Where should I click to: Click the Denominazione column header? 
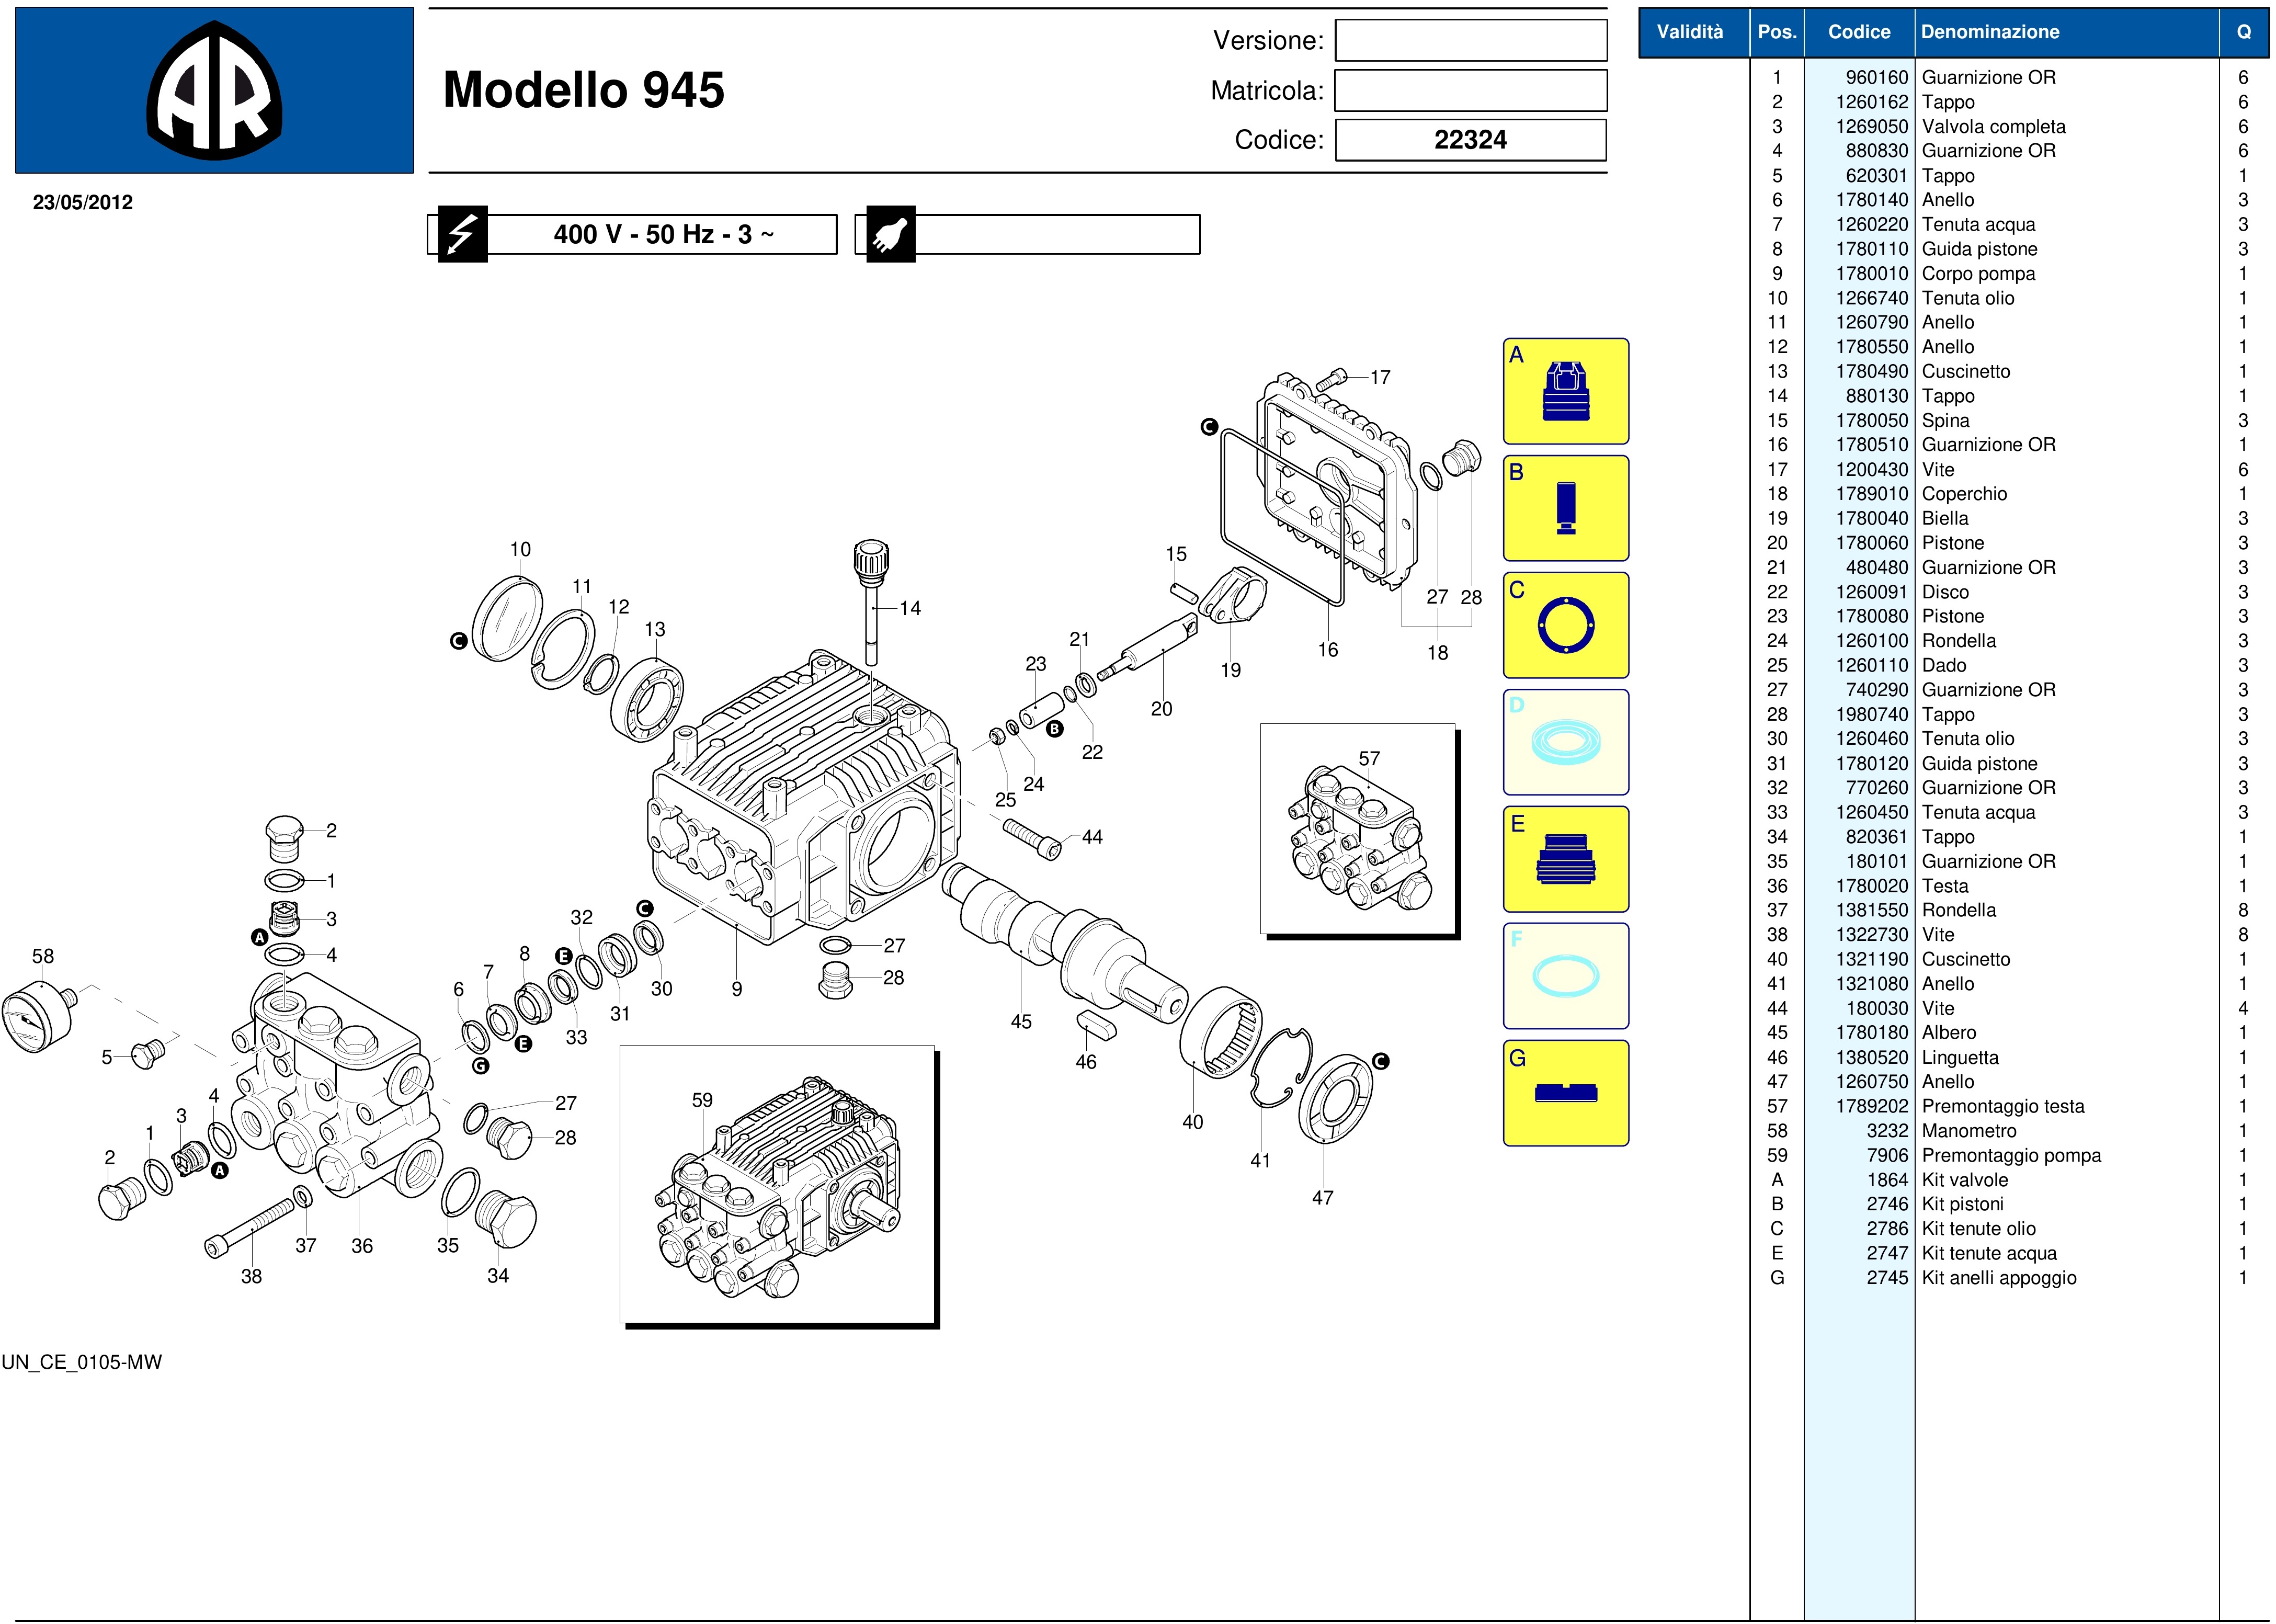click(x=1989, y=32)
